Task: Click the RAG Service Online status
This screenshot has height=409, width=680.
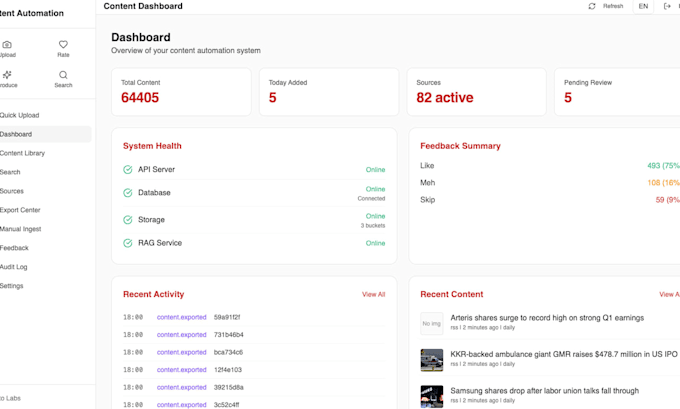Action: (x=375, y=243)
